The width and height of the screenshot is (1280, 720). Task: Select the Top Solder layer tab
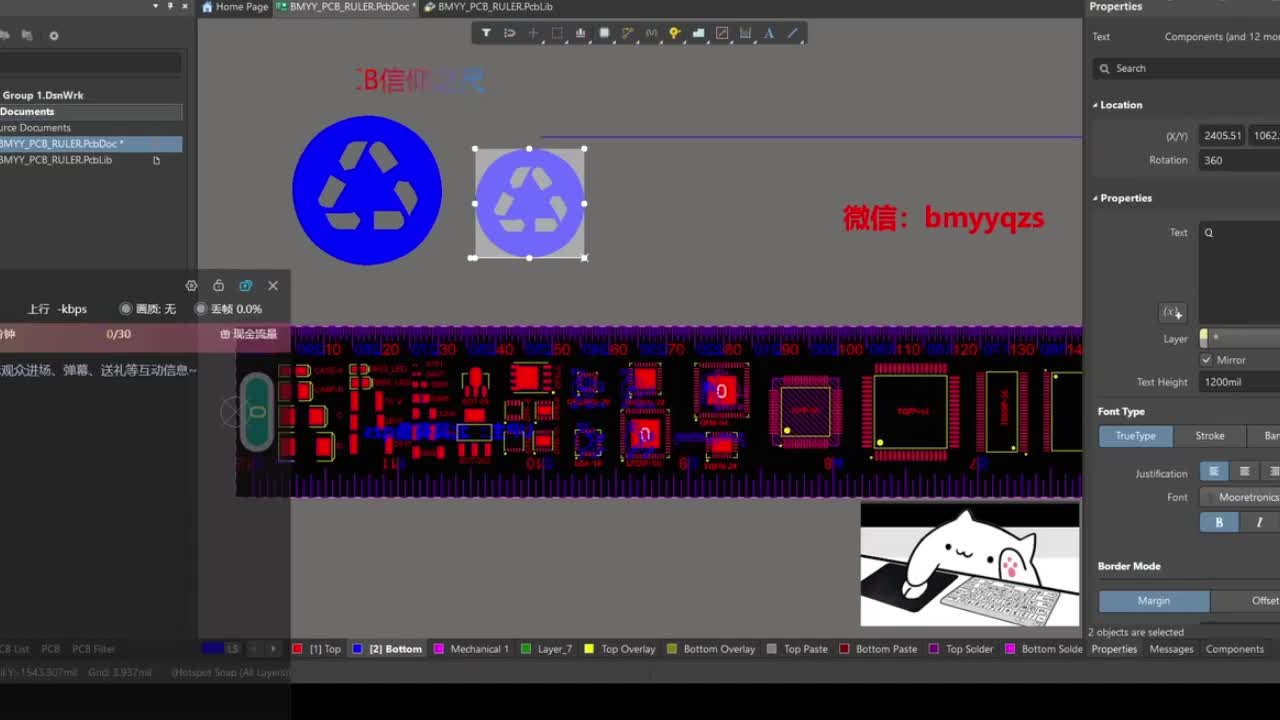[x=961, y=649]
